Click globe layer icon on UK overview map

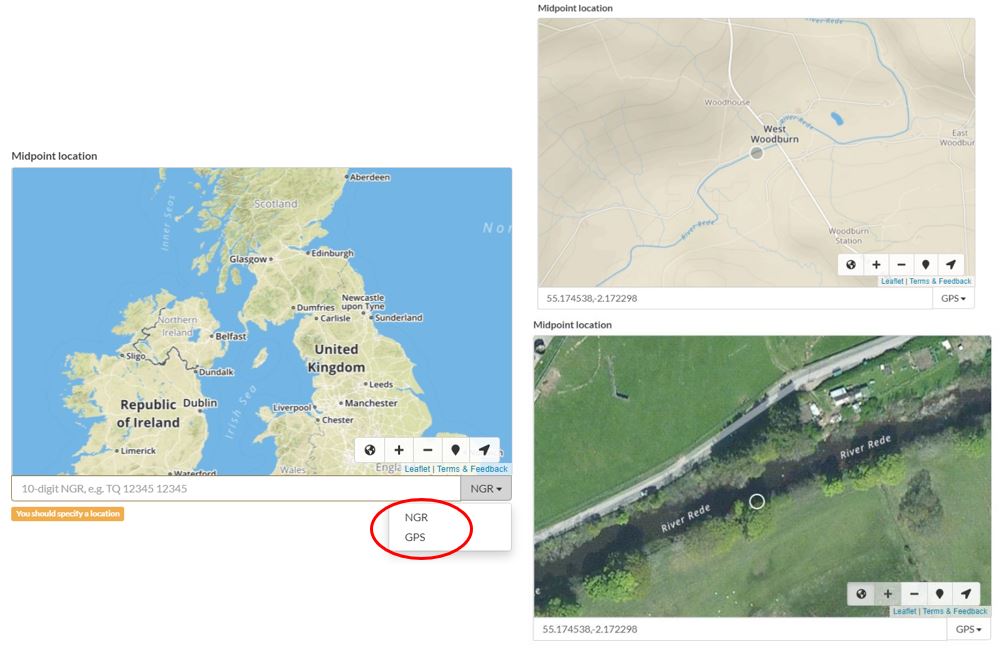(x=370, y=450)
